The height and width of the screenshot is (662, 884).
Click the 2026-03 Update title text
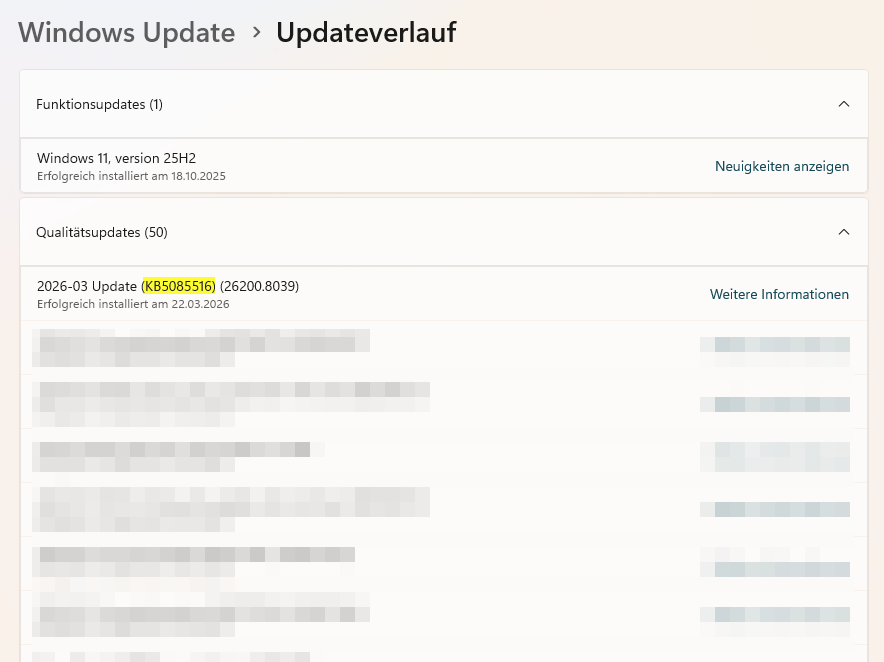tap(86, 286)
